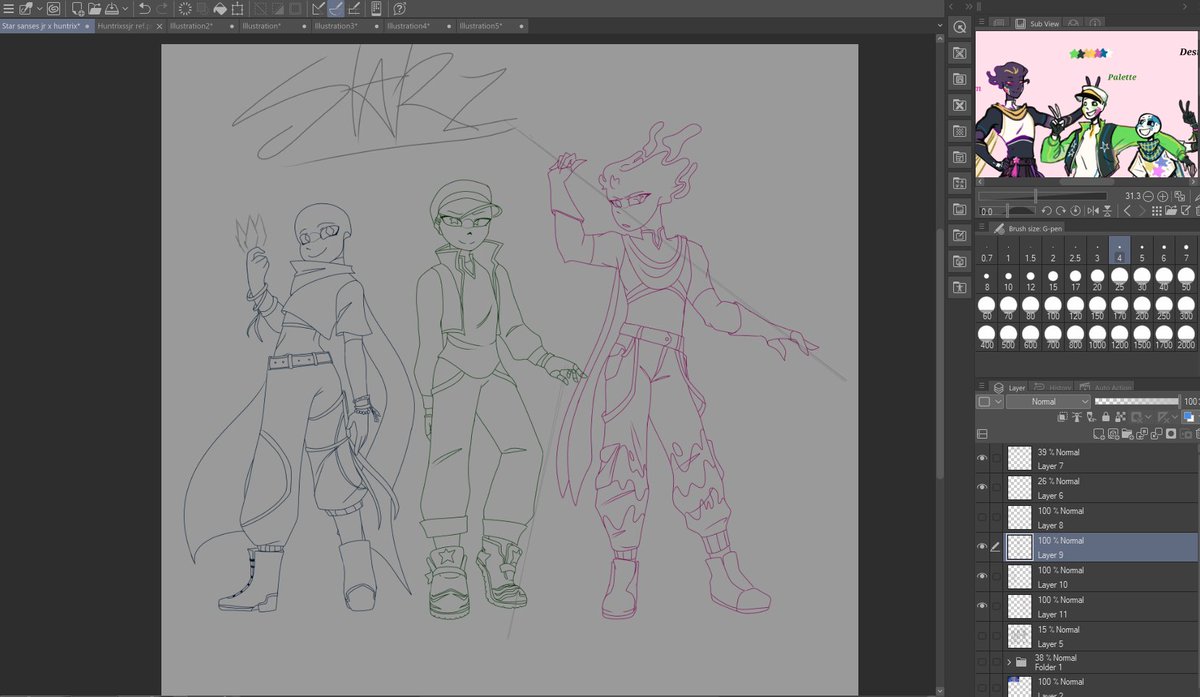The height and width of the screenshot is (697, 1200).
Task: Show Layer 8 using its visibility box
Action: click(x=982, y=517)
